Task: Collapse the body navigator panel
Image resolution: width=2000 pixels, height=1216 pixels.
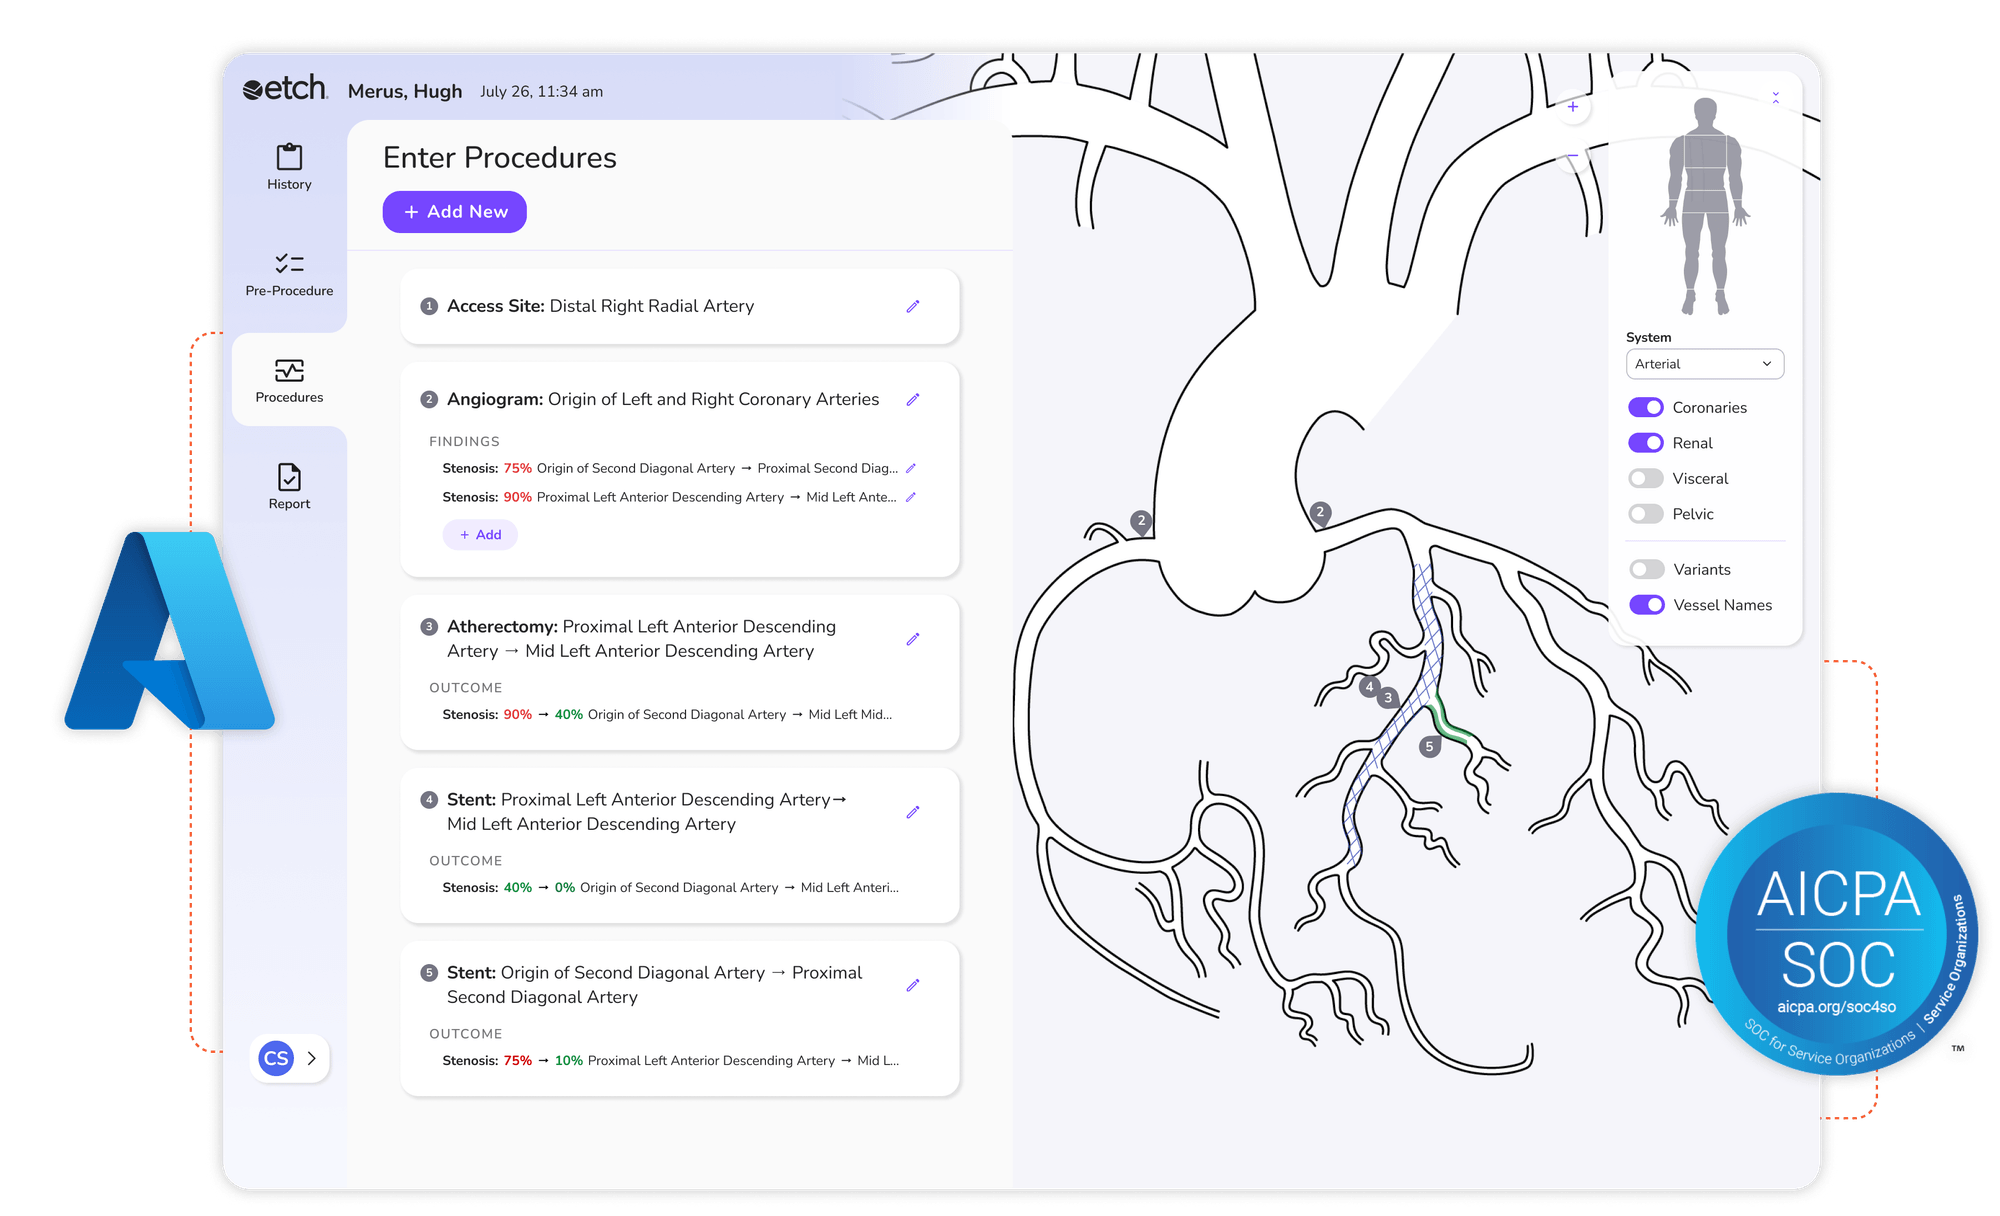Action: coord(1776,97)
